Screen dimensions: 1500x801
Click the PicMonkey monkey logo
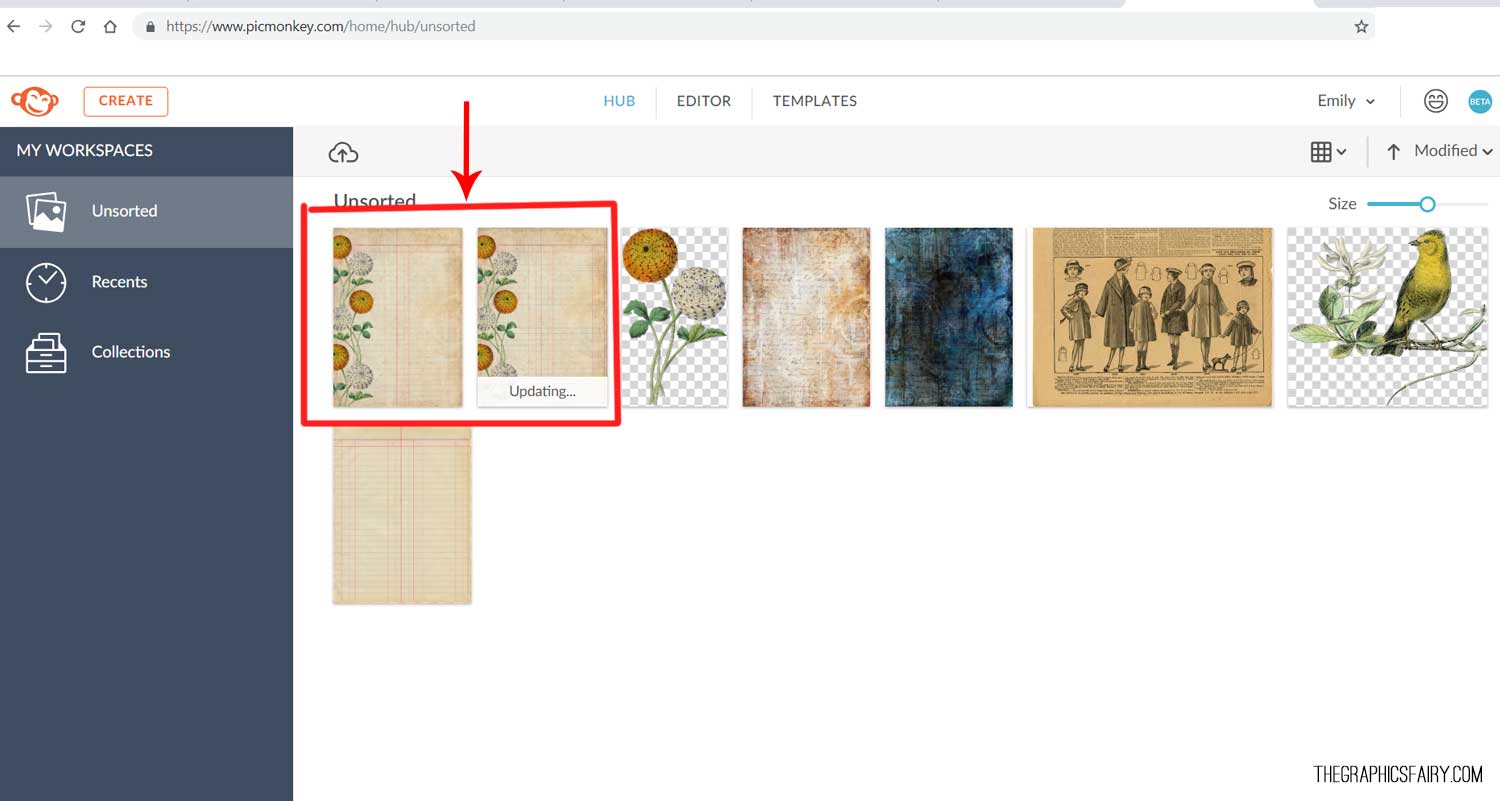[35, 101]
